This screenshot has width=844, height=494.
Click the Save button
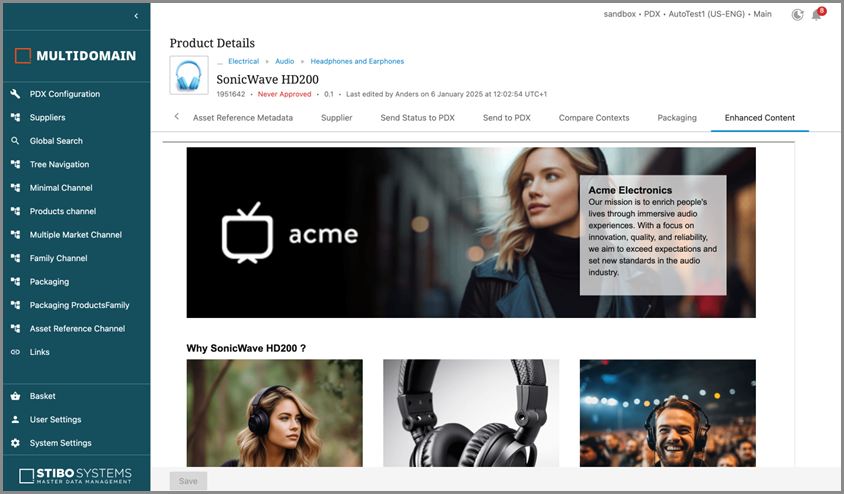[x=188, y=481]
